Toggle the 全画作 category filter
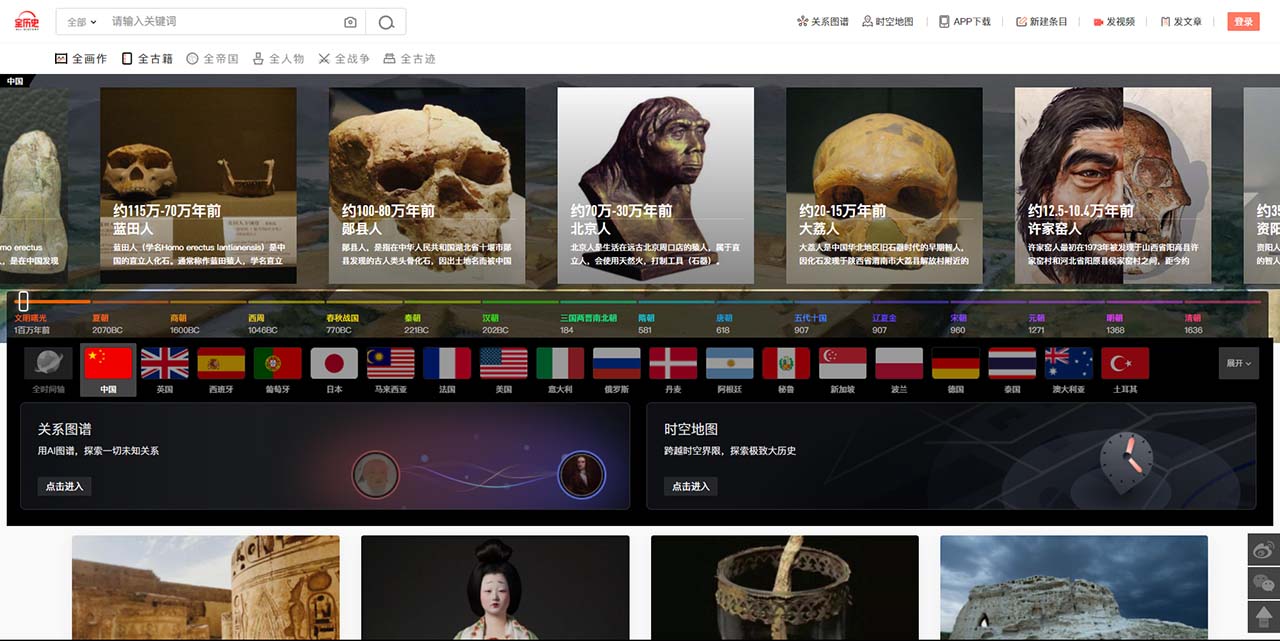This screenshot has height=641, width=1280. coord(81,59)
